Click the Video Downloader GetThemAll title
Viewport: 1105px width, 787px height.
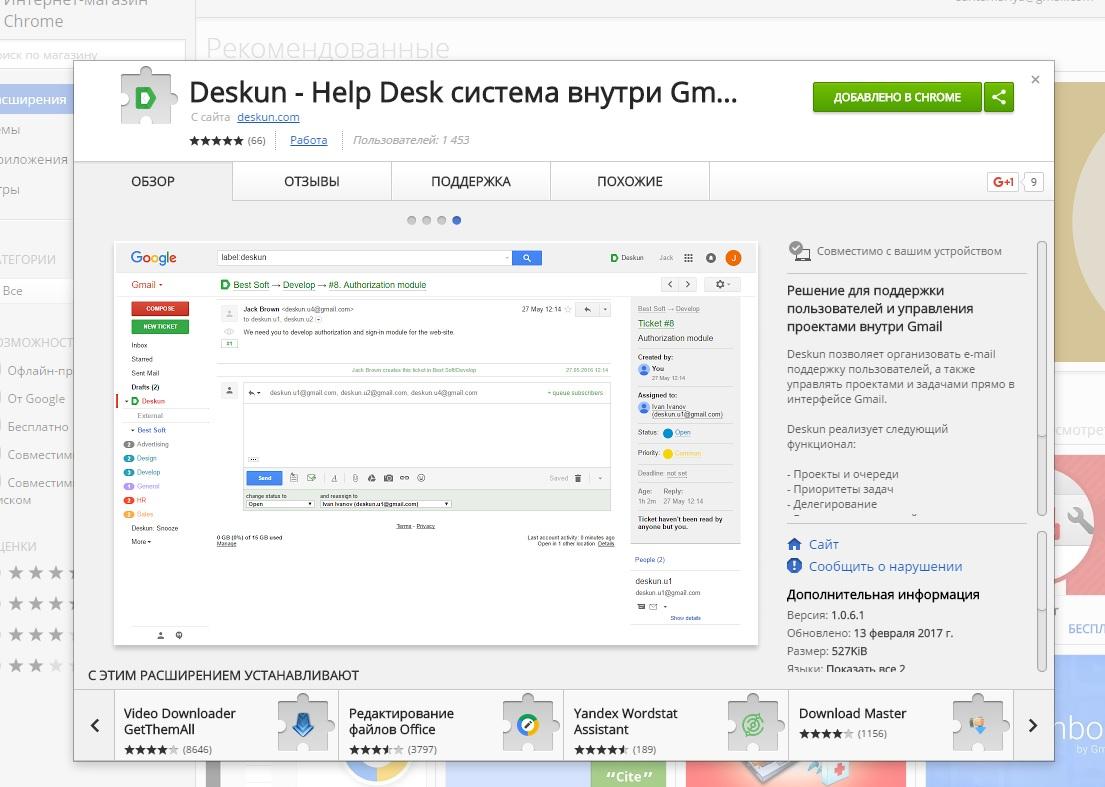pyautogui.click(x=180, y=721)
